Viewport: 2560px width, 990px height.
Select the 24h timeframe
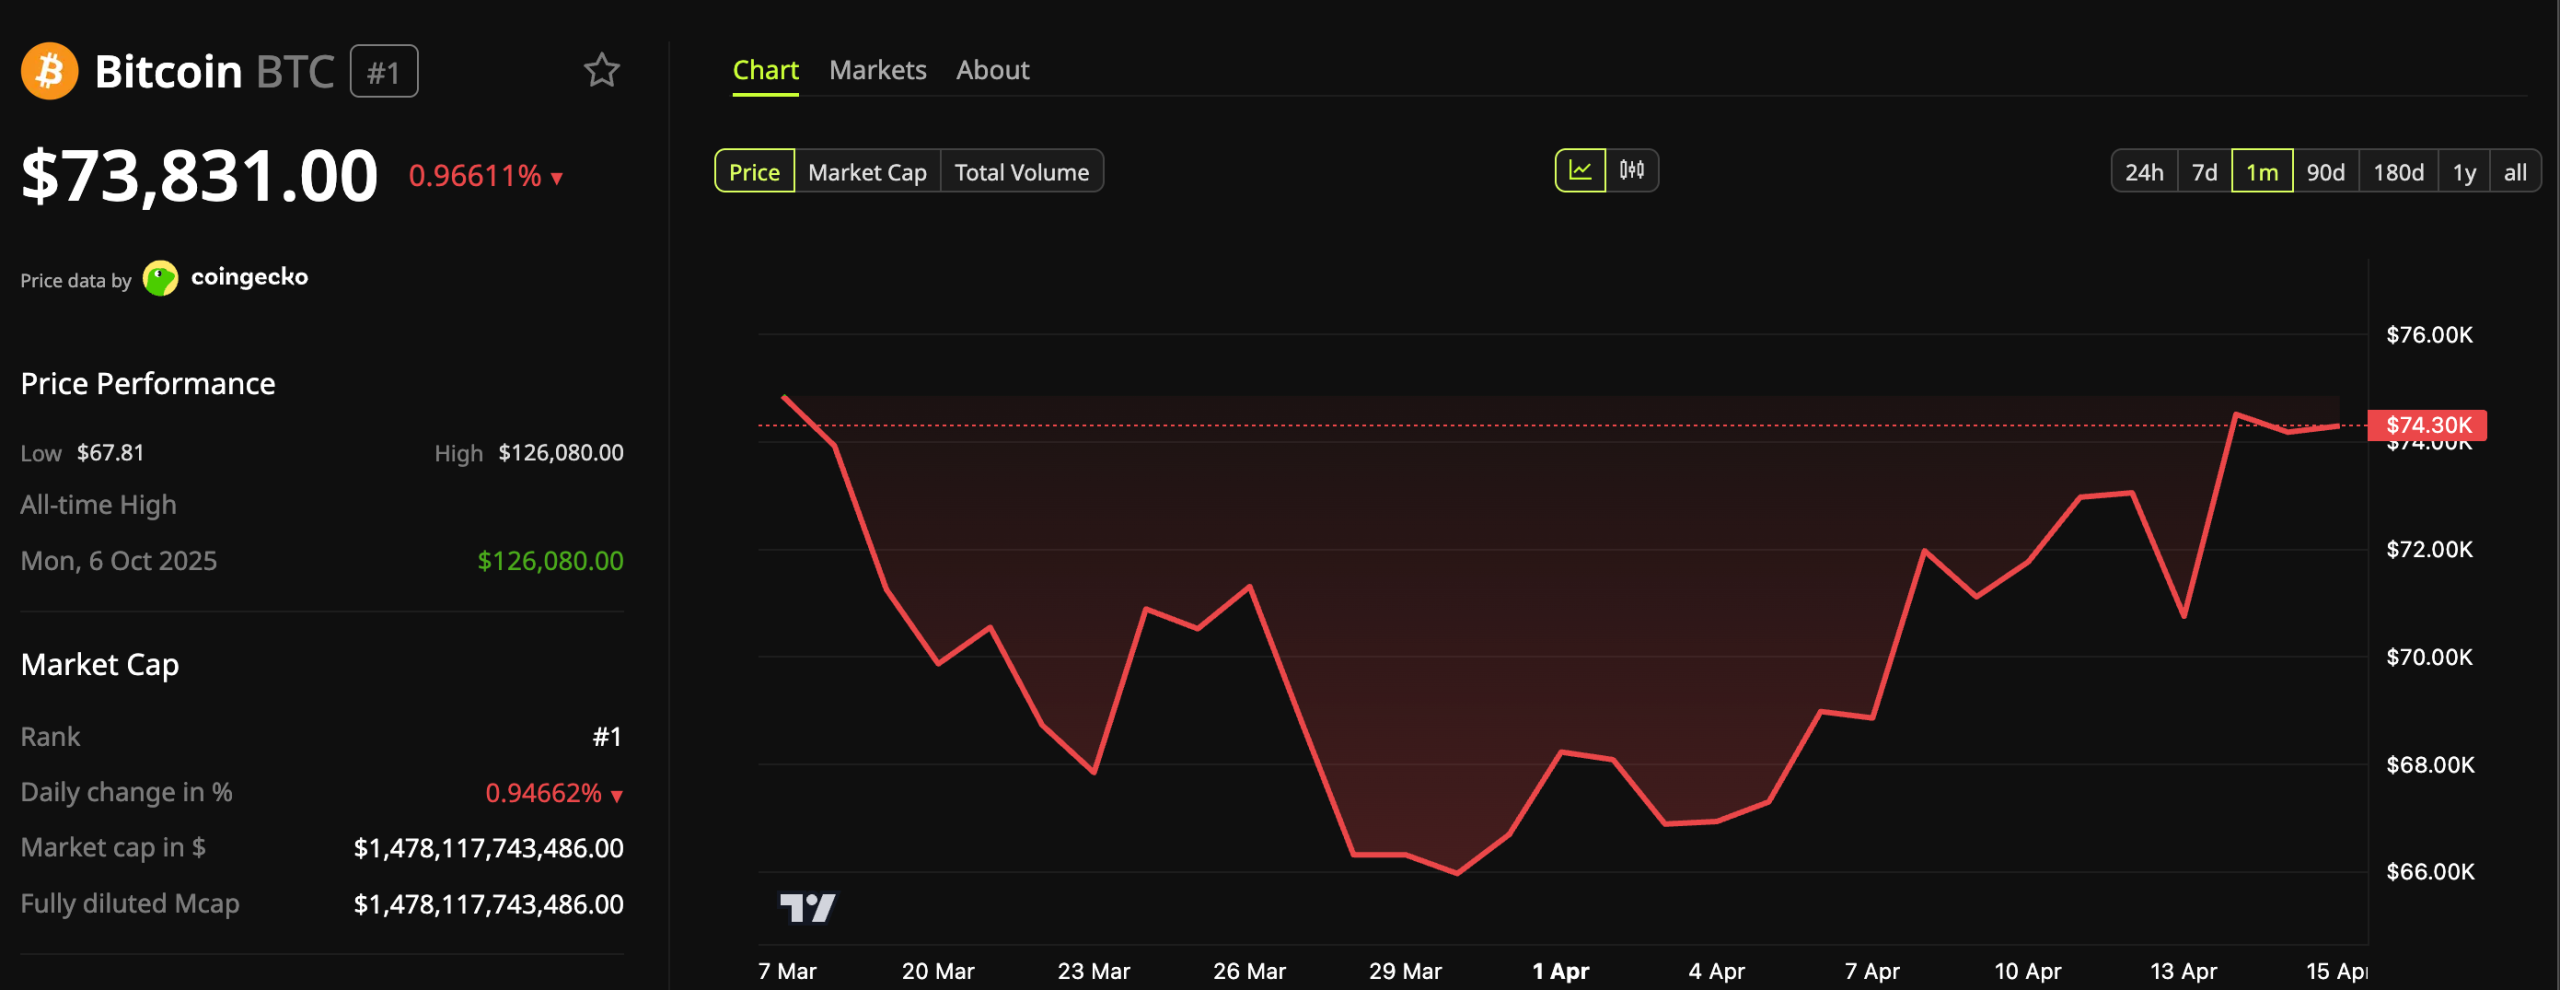2144,171
